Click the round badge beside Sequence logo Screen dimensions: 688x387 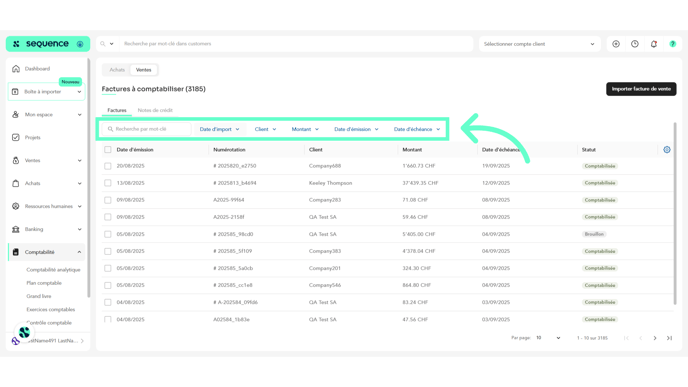click(80, 44)
